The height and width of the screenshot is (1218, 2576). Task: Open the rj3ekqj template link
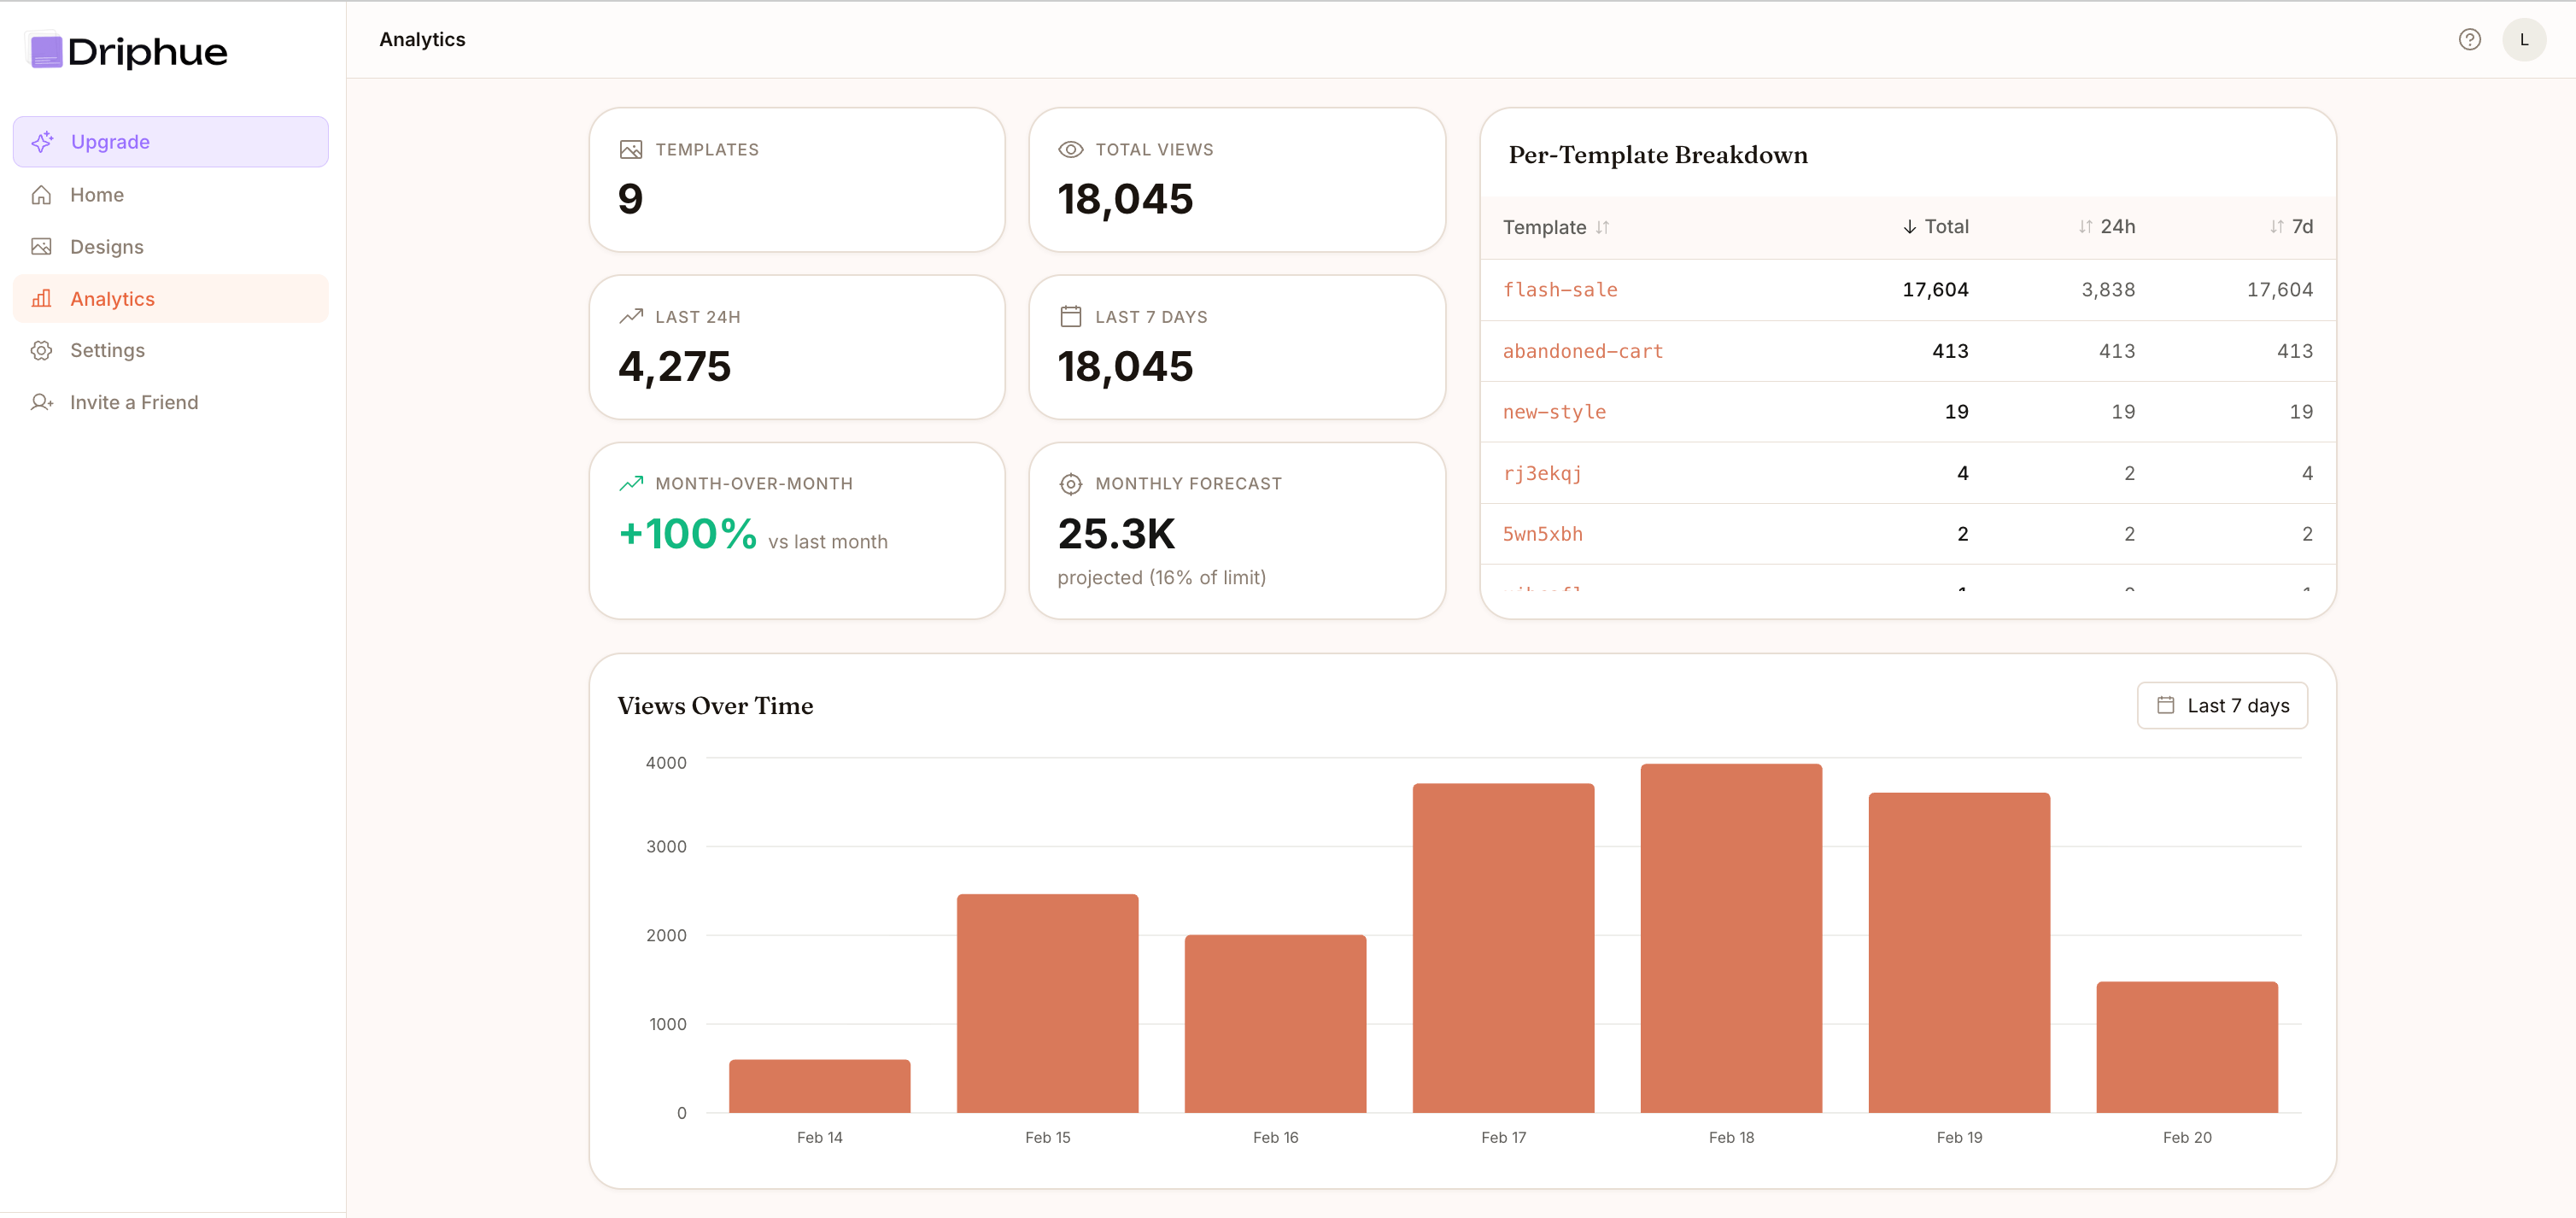point(1542,474)
